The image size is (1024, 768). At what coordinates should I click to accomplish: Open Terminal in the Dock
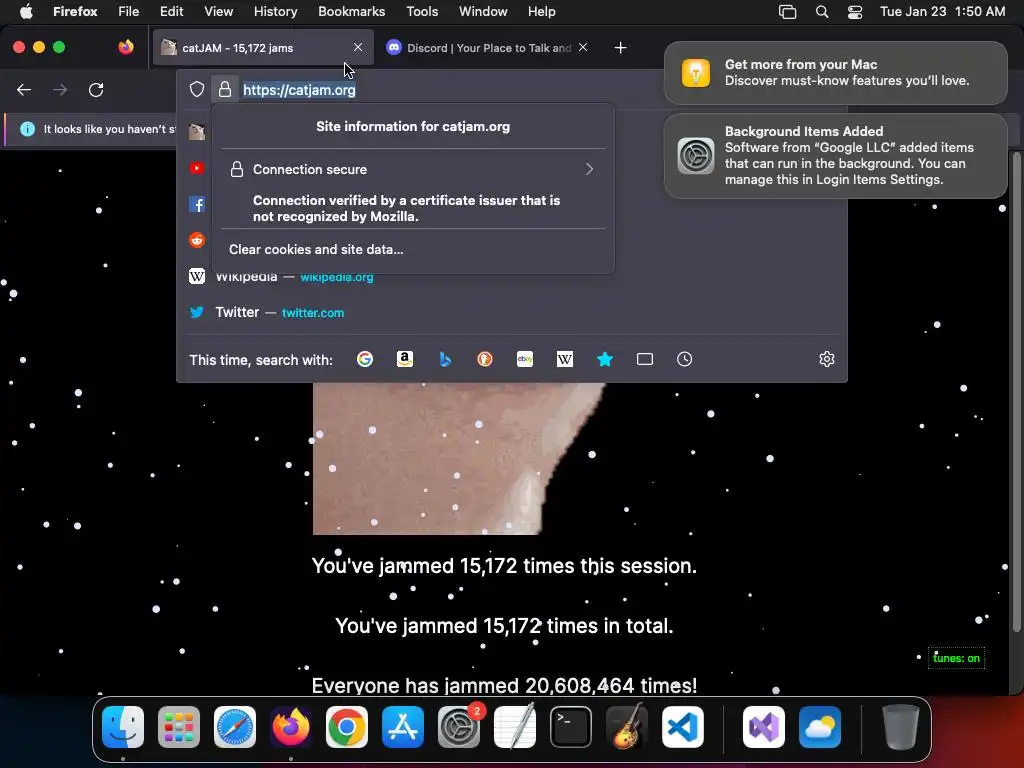click(x=571, y=727)
